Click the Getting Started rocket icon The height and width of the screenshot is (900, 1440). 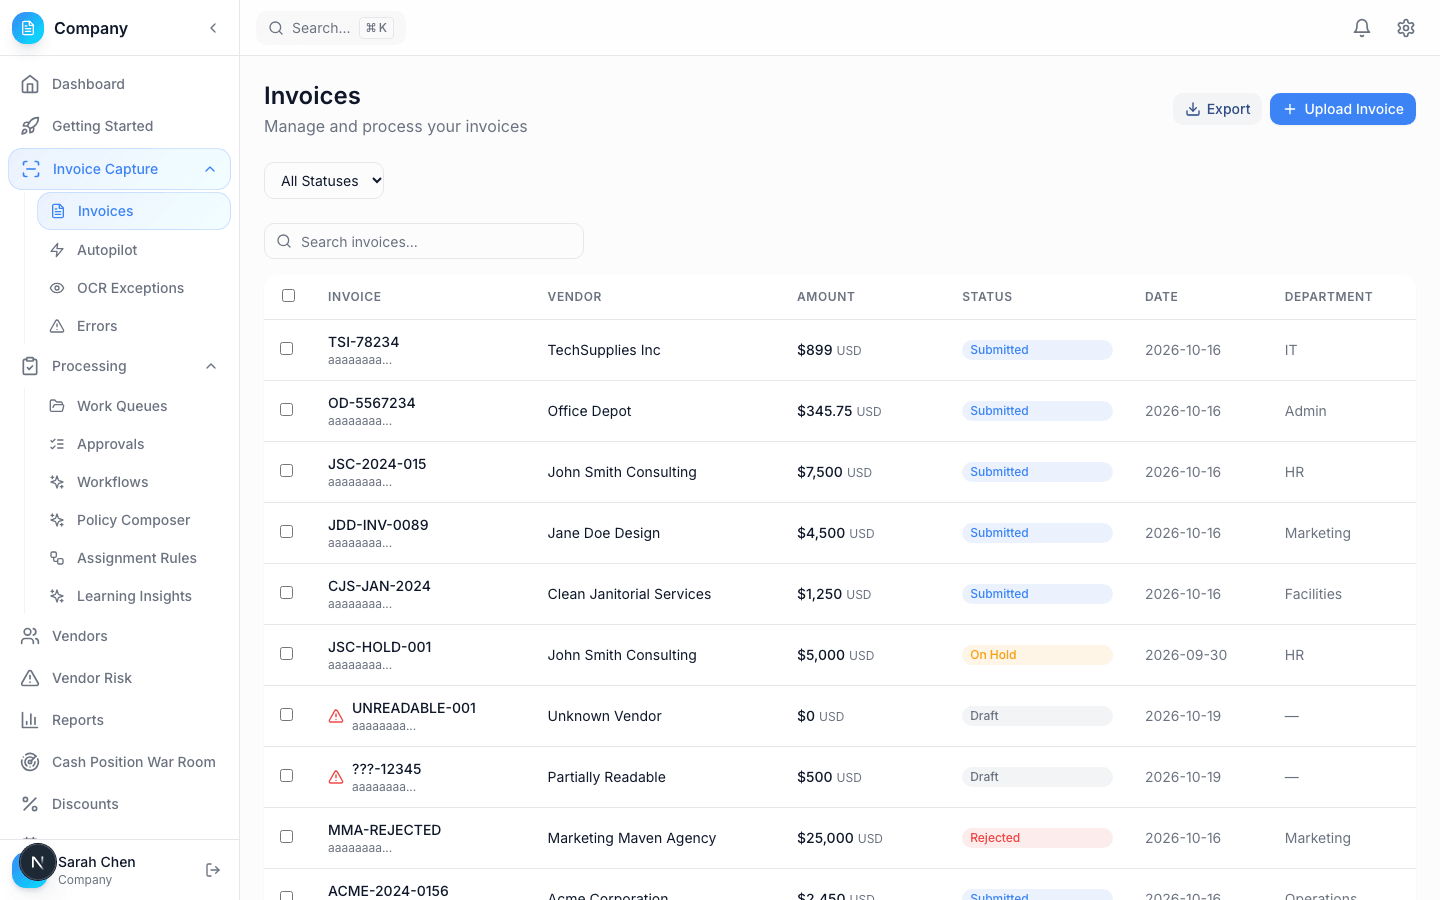tap(30, 126)
